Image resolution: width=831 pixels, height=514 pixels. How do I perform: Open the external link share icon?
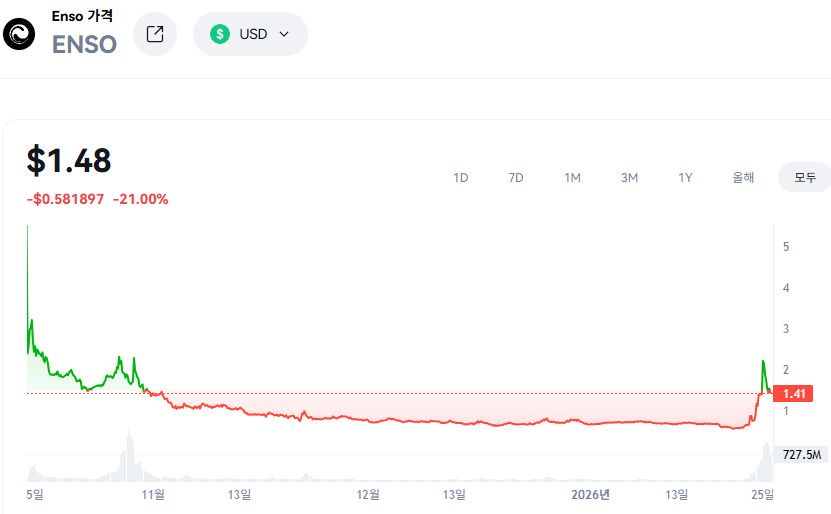(155, 34)
